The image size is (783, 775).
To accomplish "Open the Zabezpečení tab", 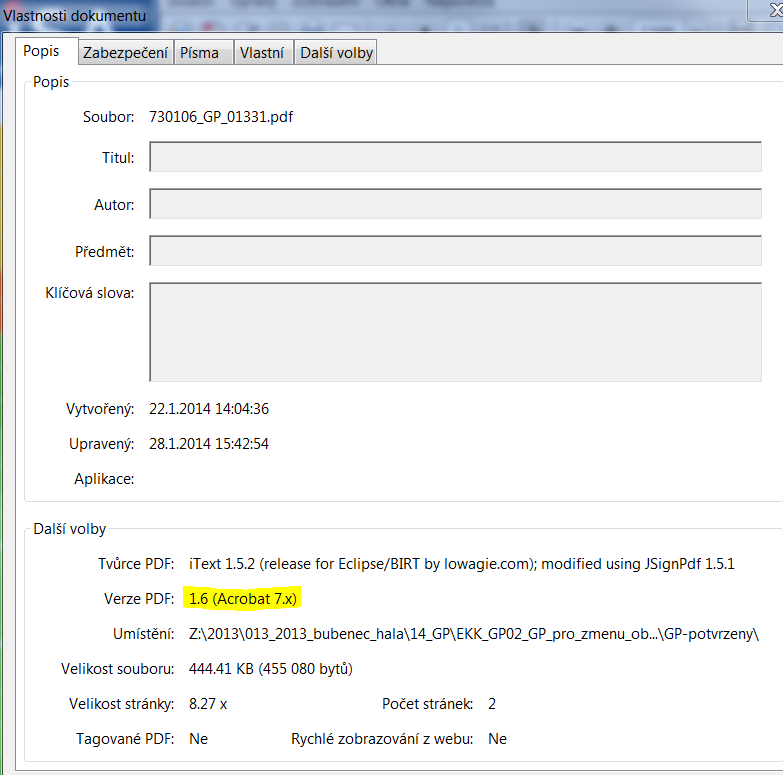I will pyautogui.click(x=125, y=53).
